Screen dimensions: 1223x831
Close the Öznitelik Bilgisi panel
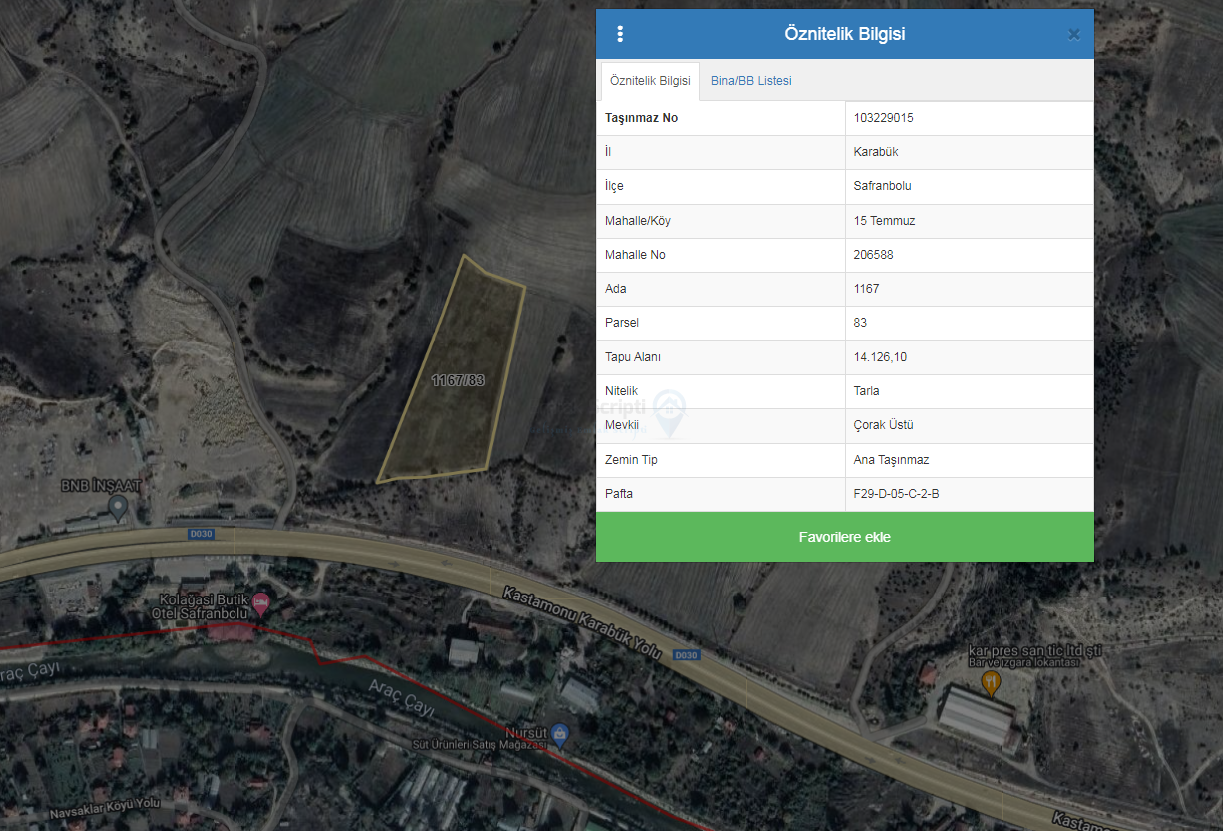point(1073,34)
